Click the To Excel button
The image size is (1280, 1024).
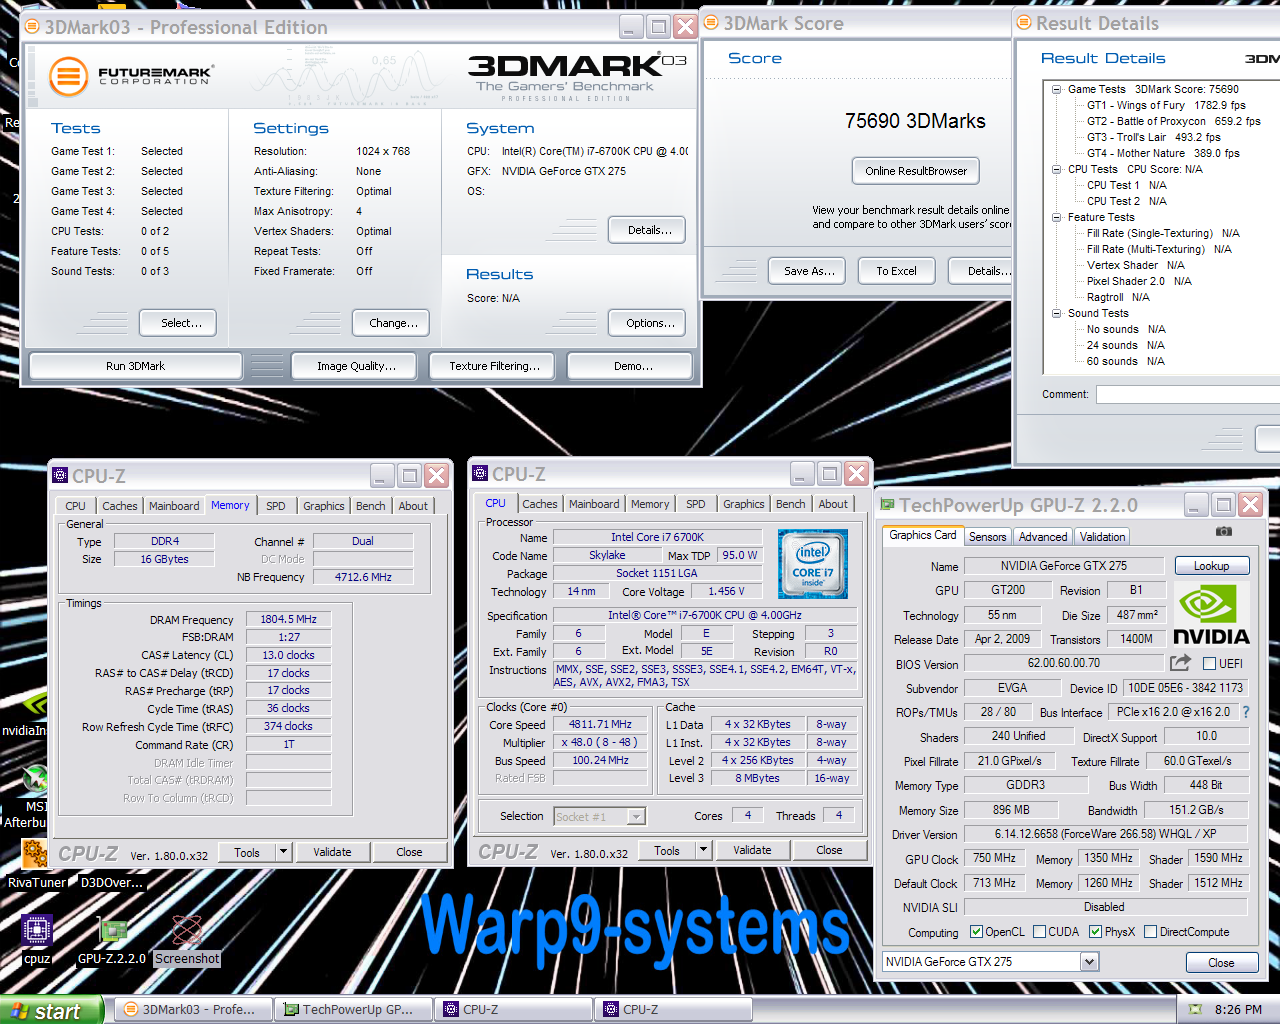tap(896, 271)
